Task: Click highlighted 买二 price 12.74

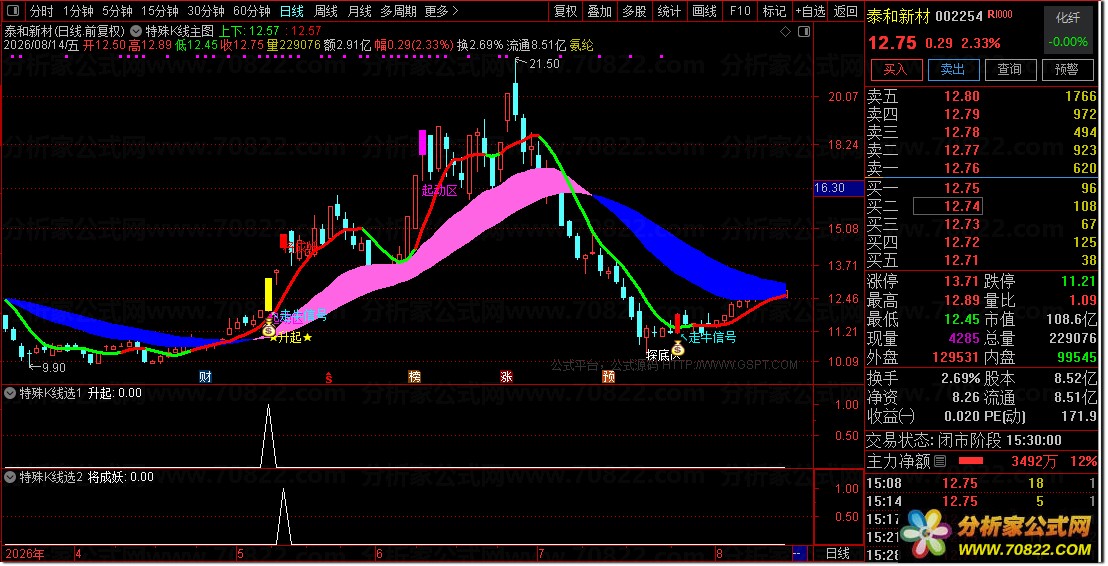Action: [x=947, y=206]
